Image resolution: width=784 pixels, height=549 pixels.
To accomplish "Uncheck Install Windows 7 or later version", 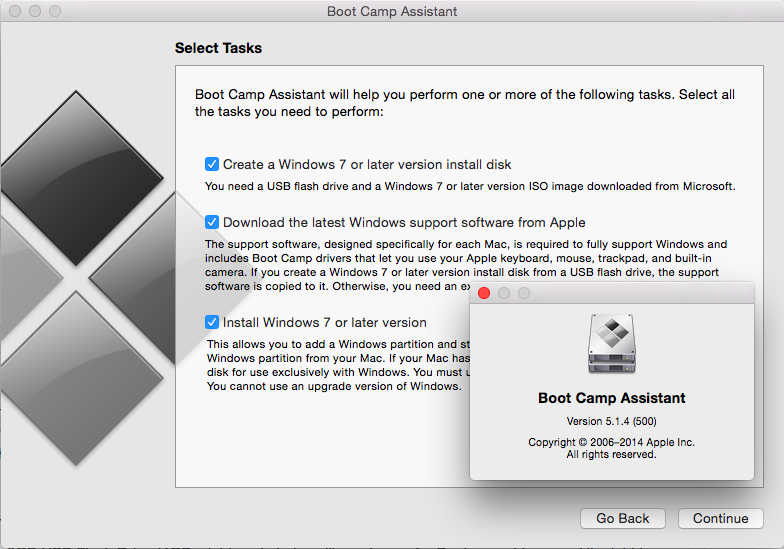I will click(x=212, y=322).
